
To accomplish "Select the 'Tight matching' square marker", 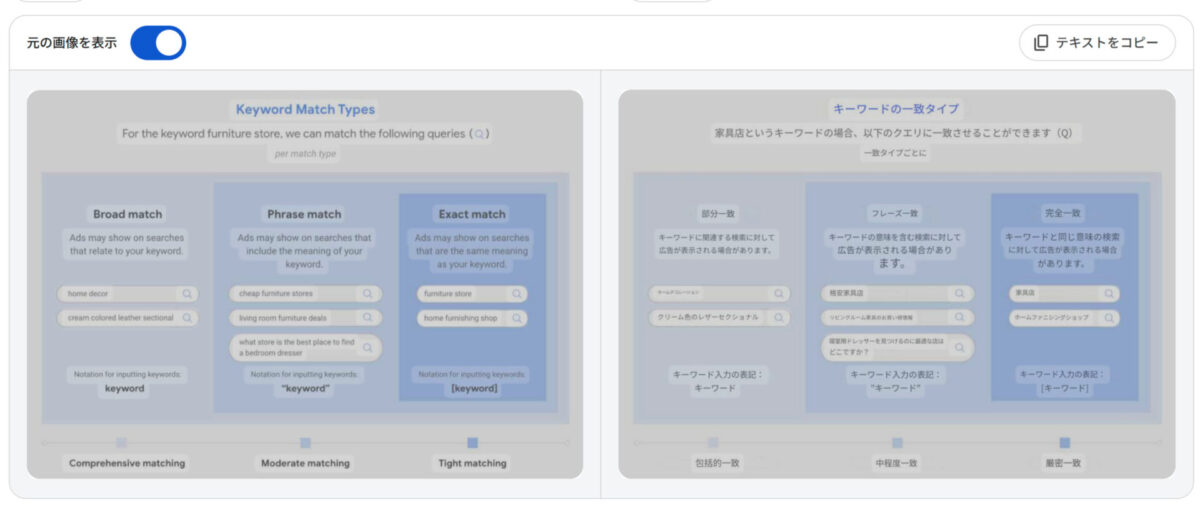I will point(472,442).
